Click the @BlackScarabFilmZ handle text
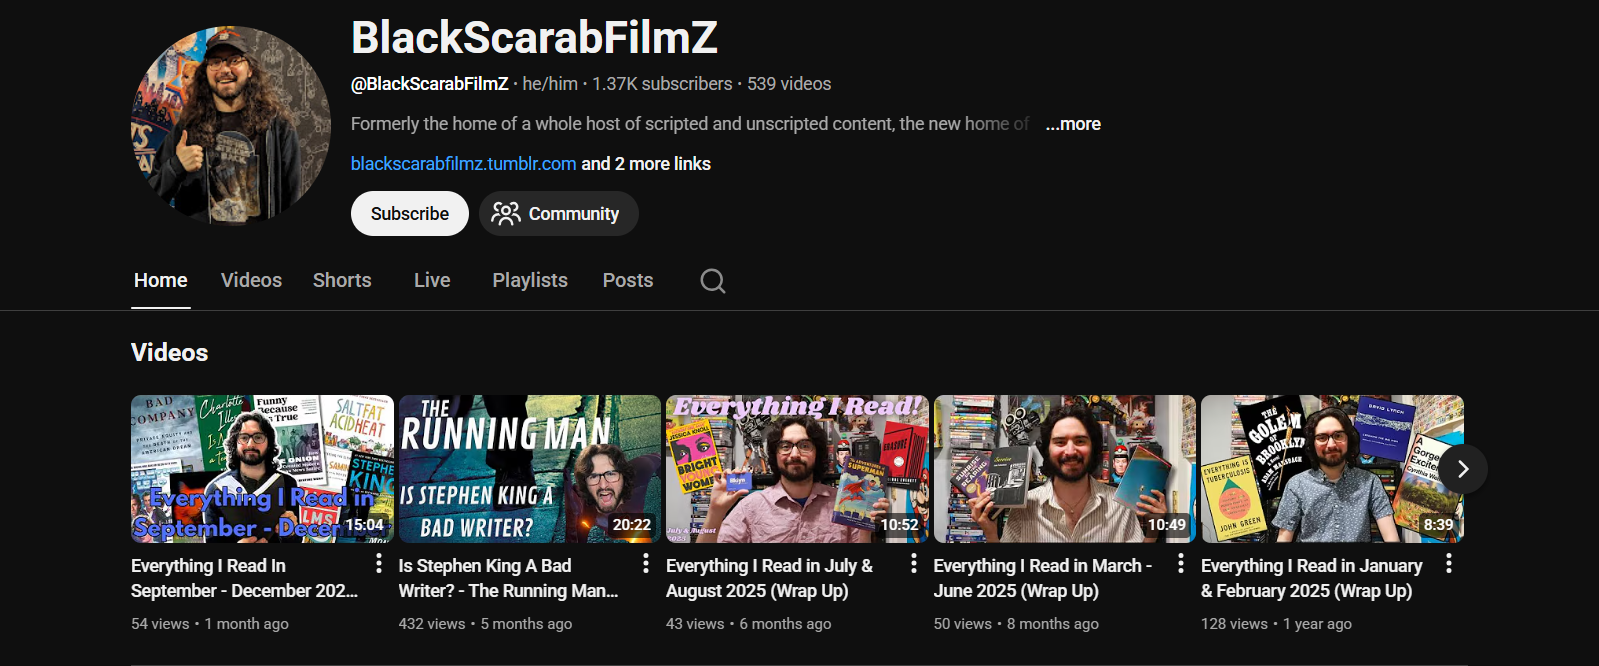 pyautogui.click(x=429, y=84)
